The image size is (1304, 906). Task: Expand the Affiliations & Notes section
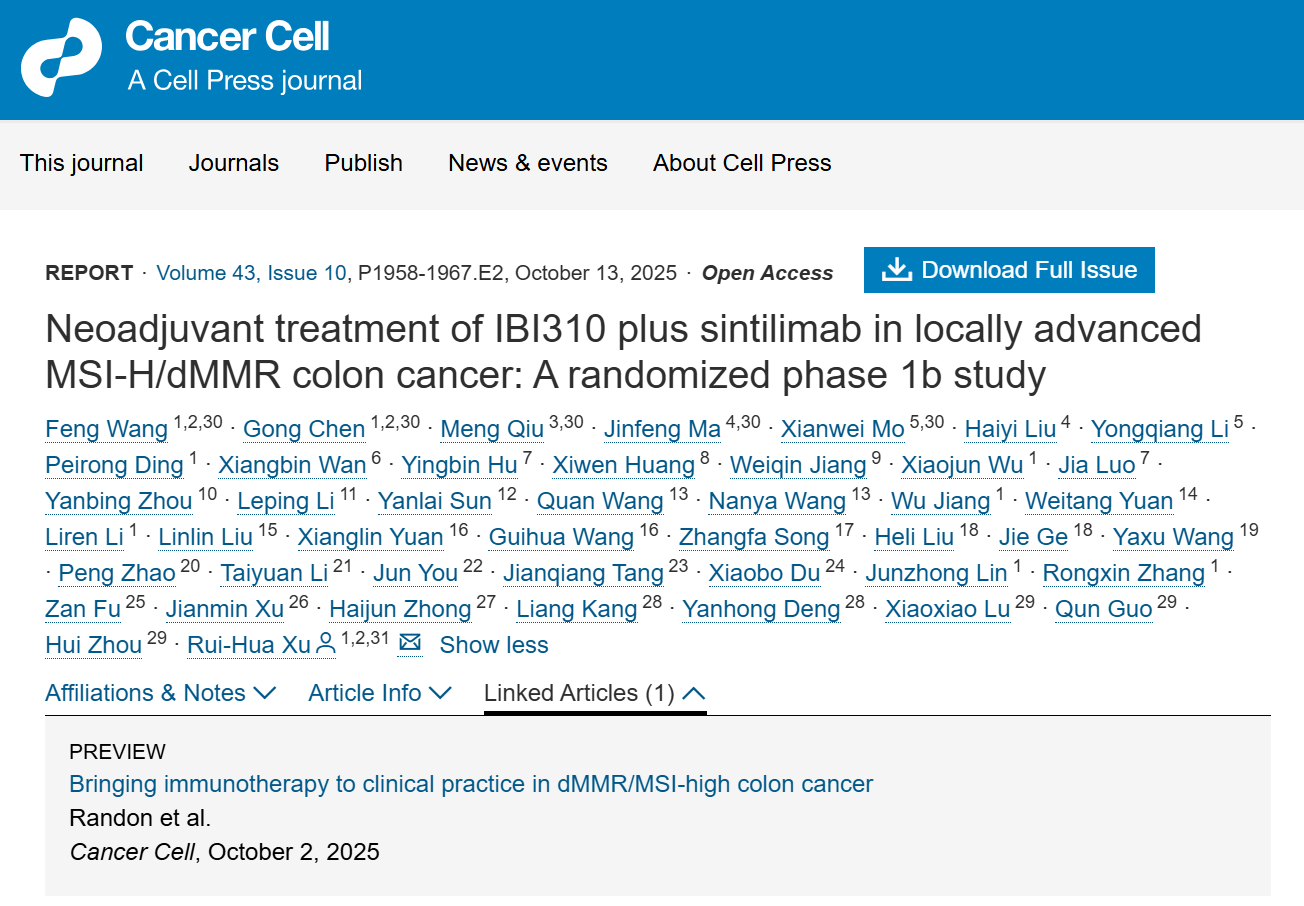[x=160, y=693]
